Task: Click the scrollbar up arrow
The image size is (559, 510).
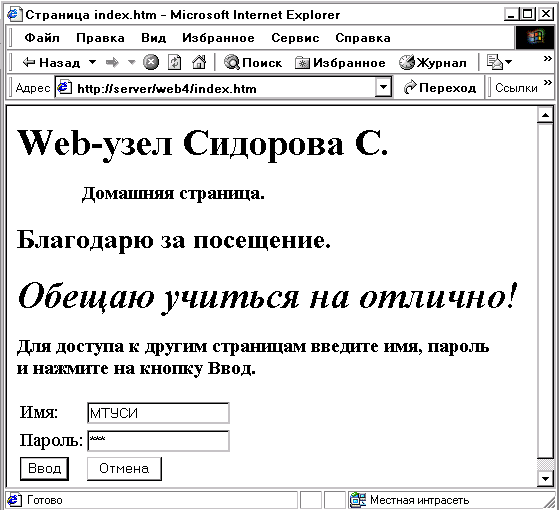Action: [x=545, y=115]
